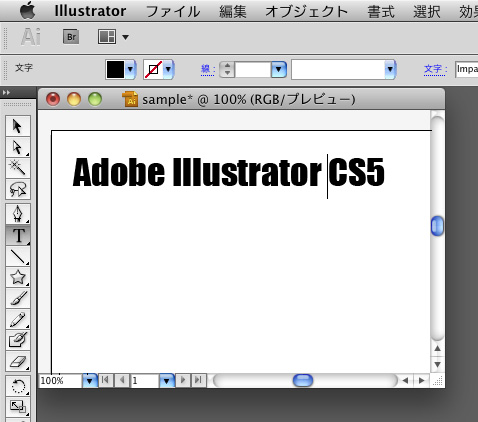This screenshot has width=478, height=422.
Task: Select the Line Segment tool
Action: 18,256
